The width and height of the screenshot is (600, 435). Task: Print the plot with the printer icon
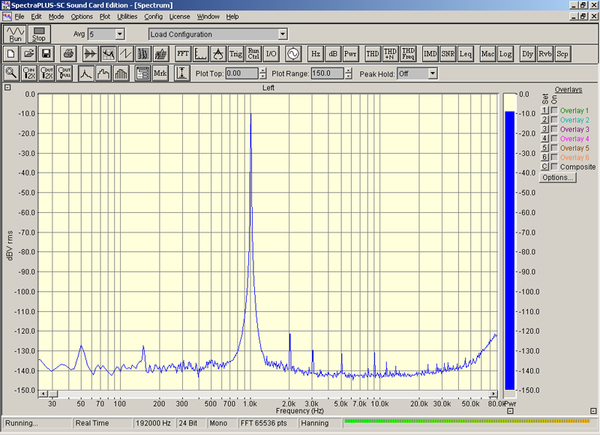68,54
